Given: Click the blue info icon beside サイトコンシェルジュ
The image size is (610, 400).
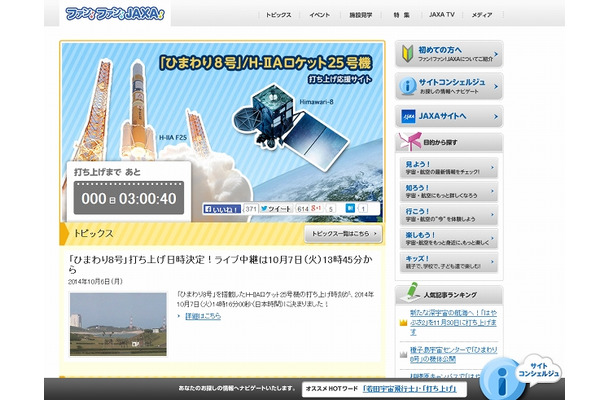Looking at the screenshot, I should [x=408, y=86].
